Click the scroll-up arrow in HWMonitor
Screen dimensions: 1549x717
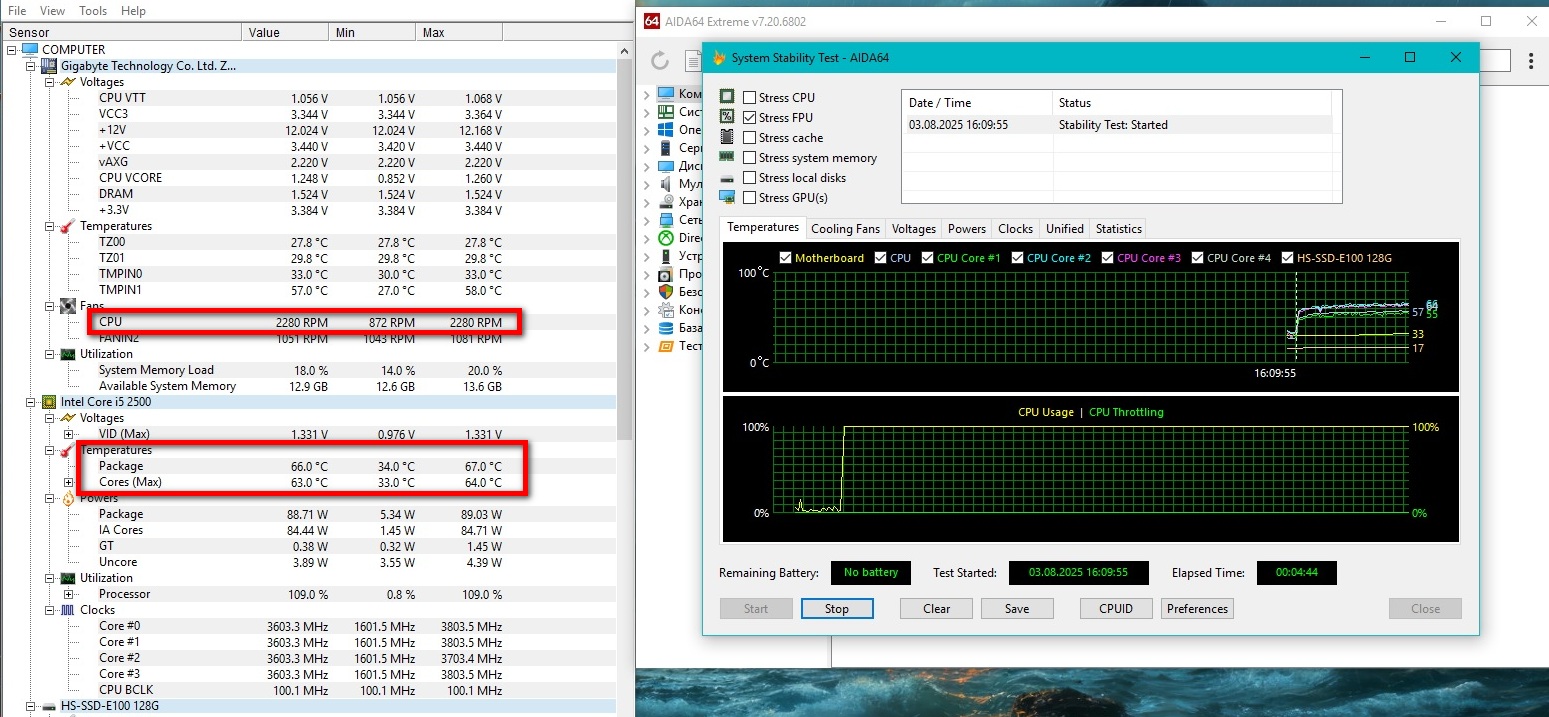[626, 50]
